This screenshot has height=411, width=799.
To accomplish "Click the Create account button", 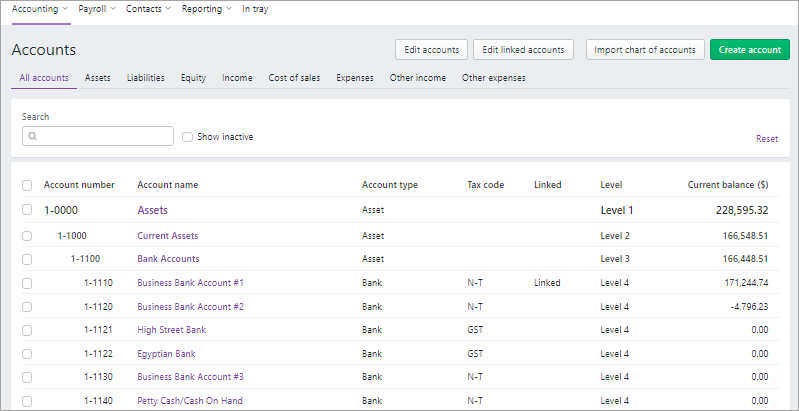I will pos(749,50).
